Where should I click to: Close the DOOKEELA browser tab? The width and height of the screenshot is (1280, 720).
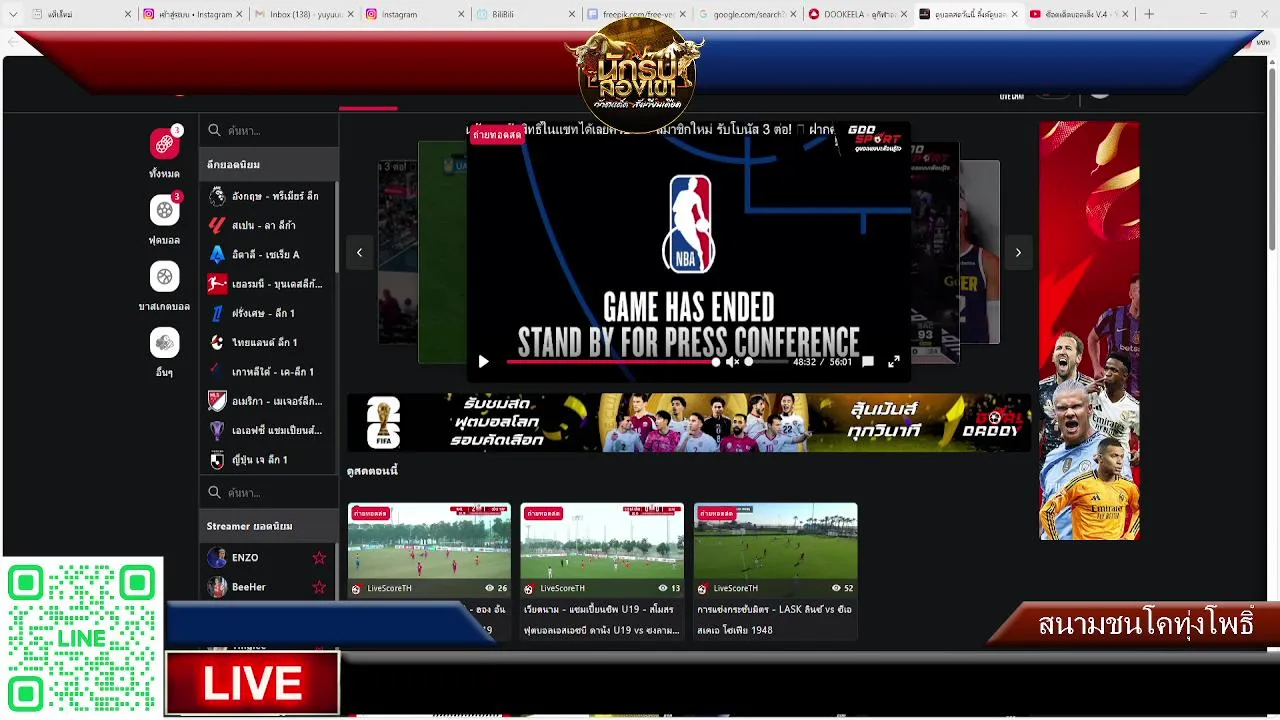[x=904, y=14]
